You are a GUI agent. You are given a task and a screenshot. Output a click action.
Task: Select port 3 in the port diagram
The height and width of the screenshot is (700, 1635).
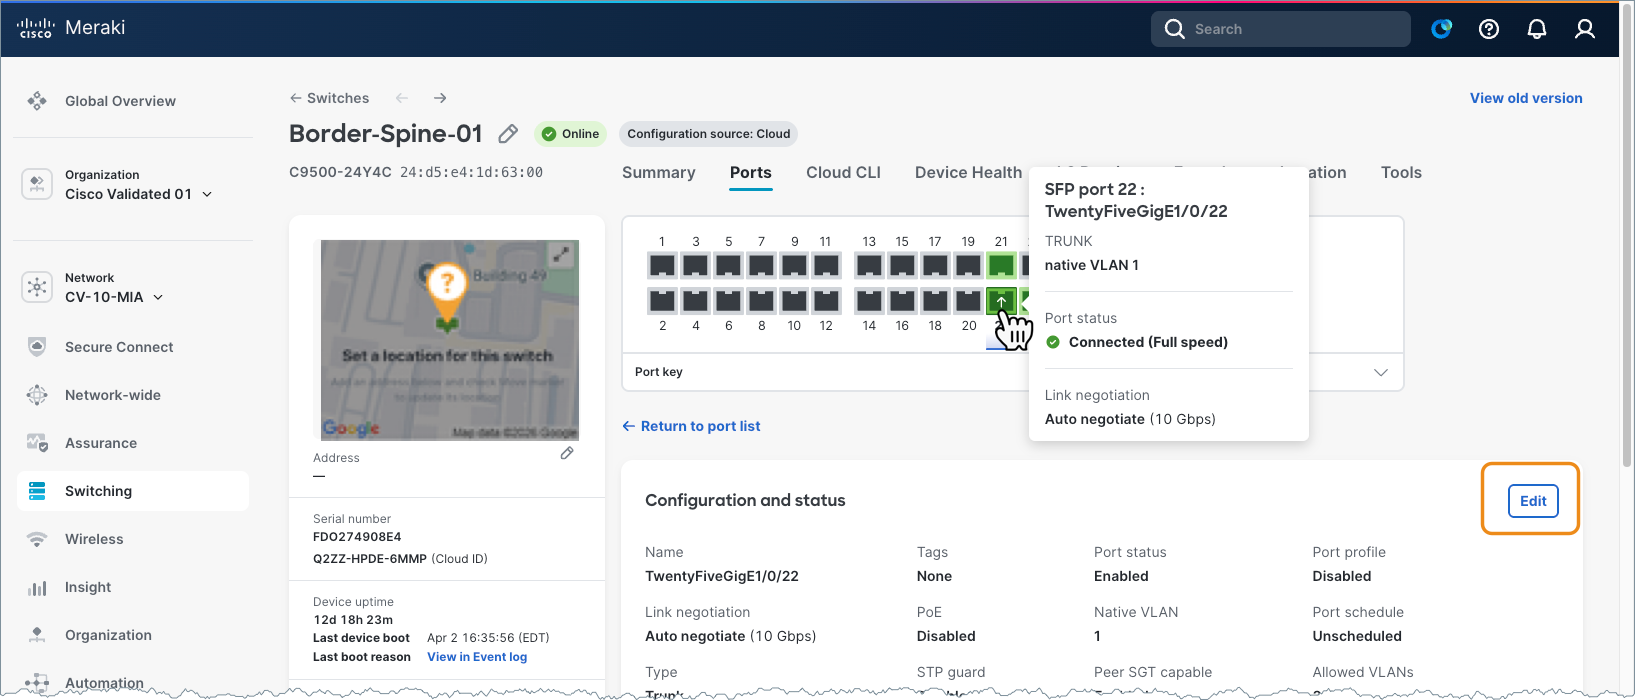click(695, 266)
